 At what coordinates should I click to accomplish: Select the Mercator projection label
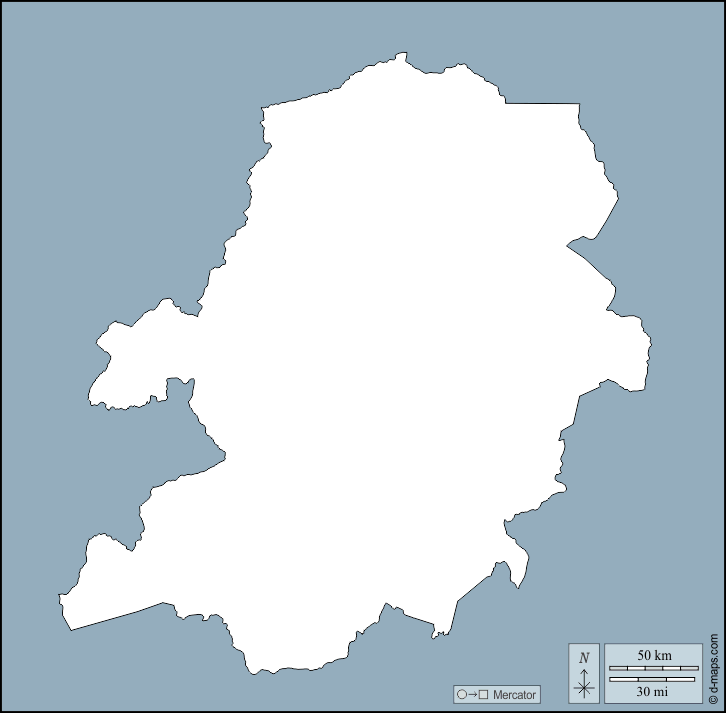tap(514, 694)
